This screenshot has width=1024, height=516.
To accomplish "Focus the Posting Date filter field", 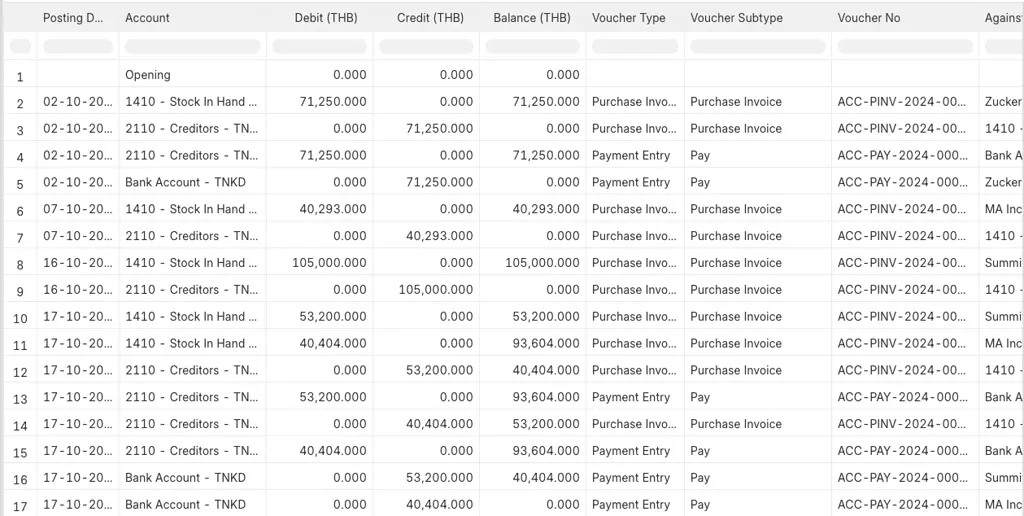I will coord(78,46).
